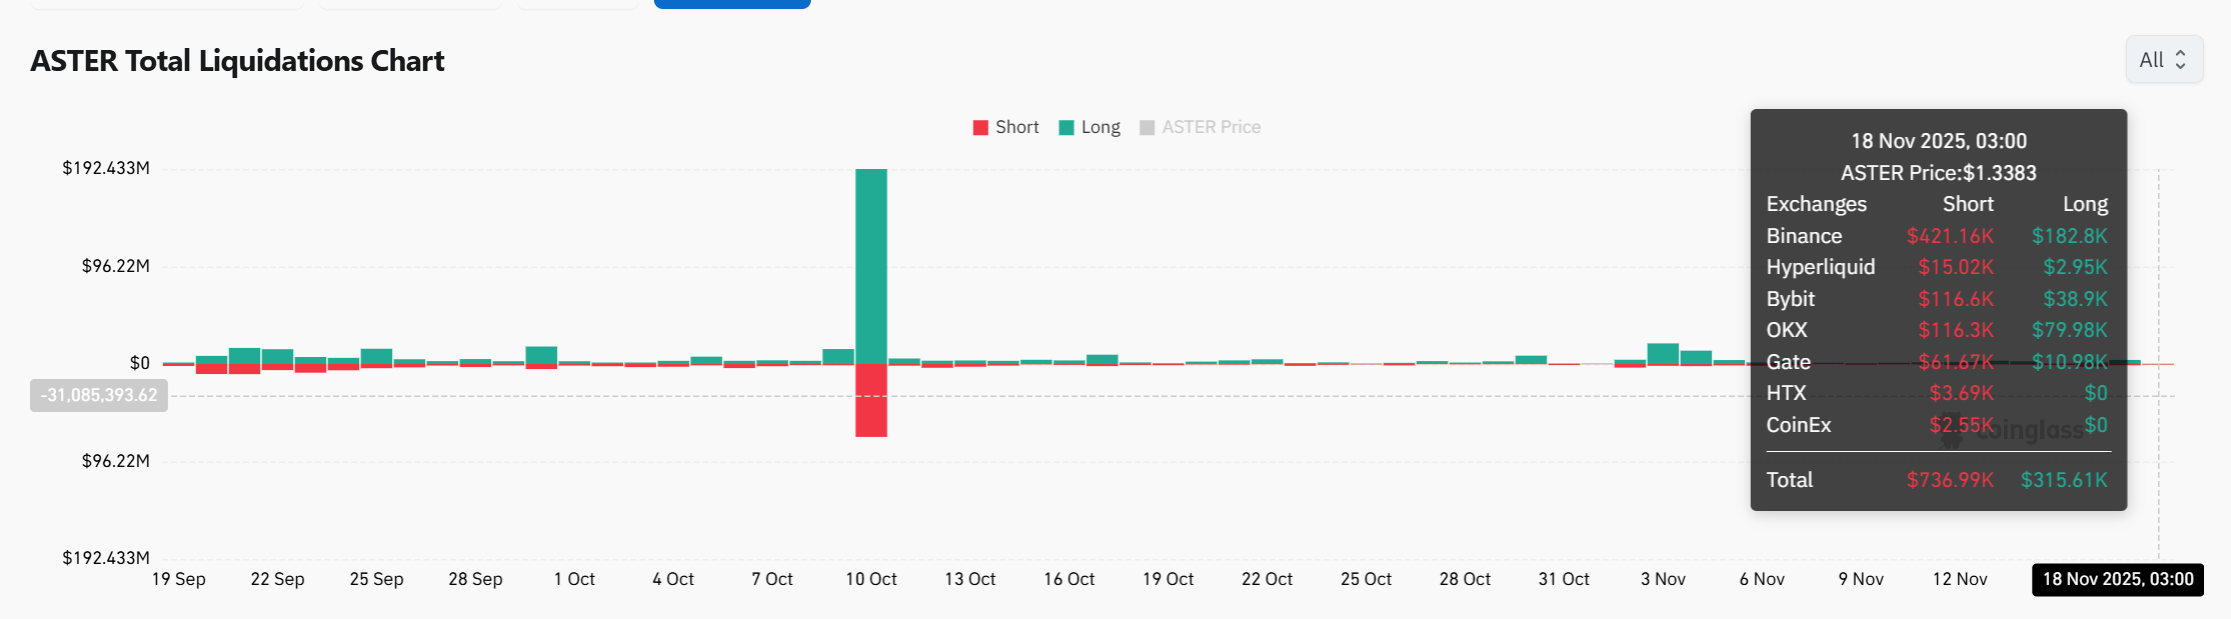Image resolution: width=2231 pixels, height=619 pixels.
Task: Click the "ASTER Total Liquidations Chart" title
Action: (x=237, y=61)
